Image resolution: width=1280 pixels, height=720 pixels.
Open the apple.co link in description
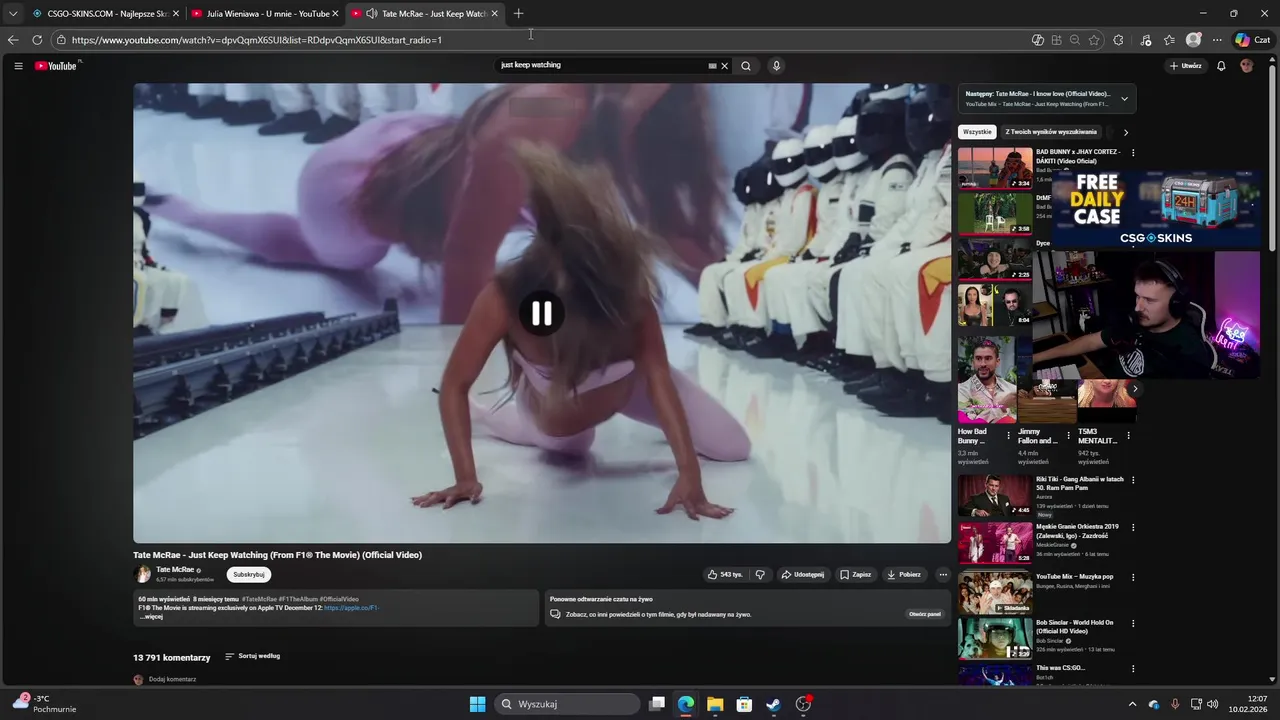(x=351, y=608)
